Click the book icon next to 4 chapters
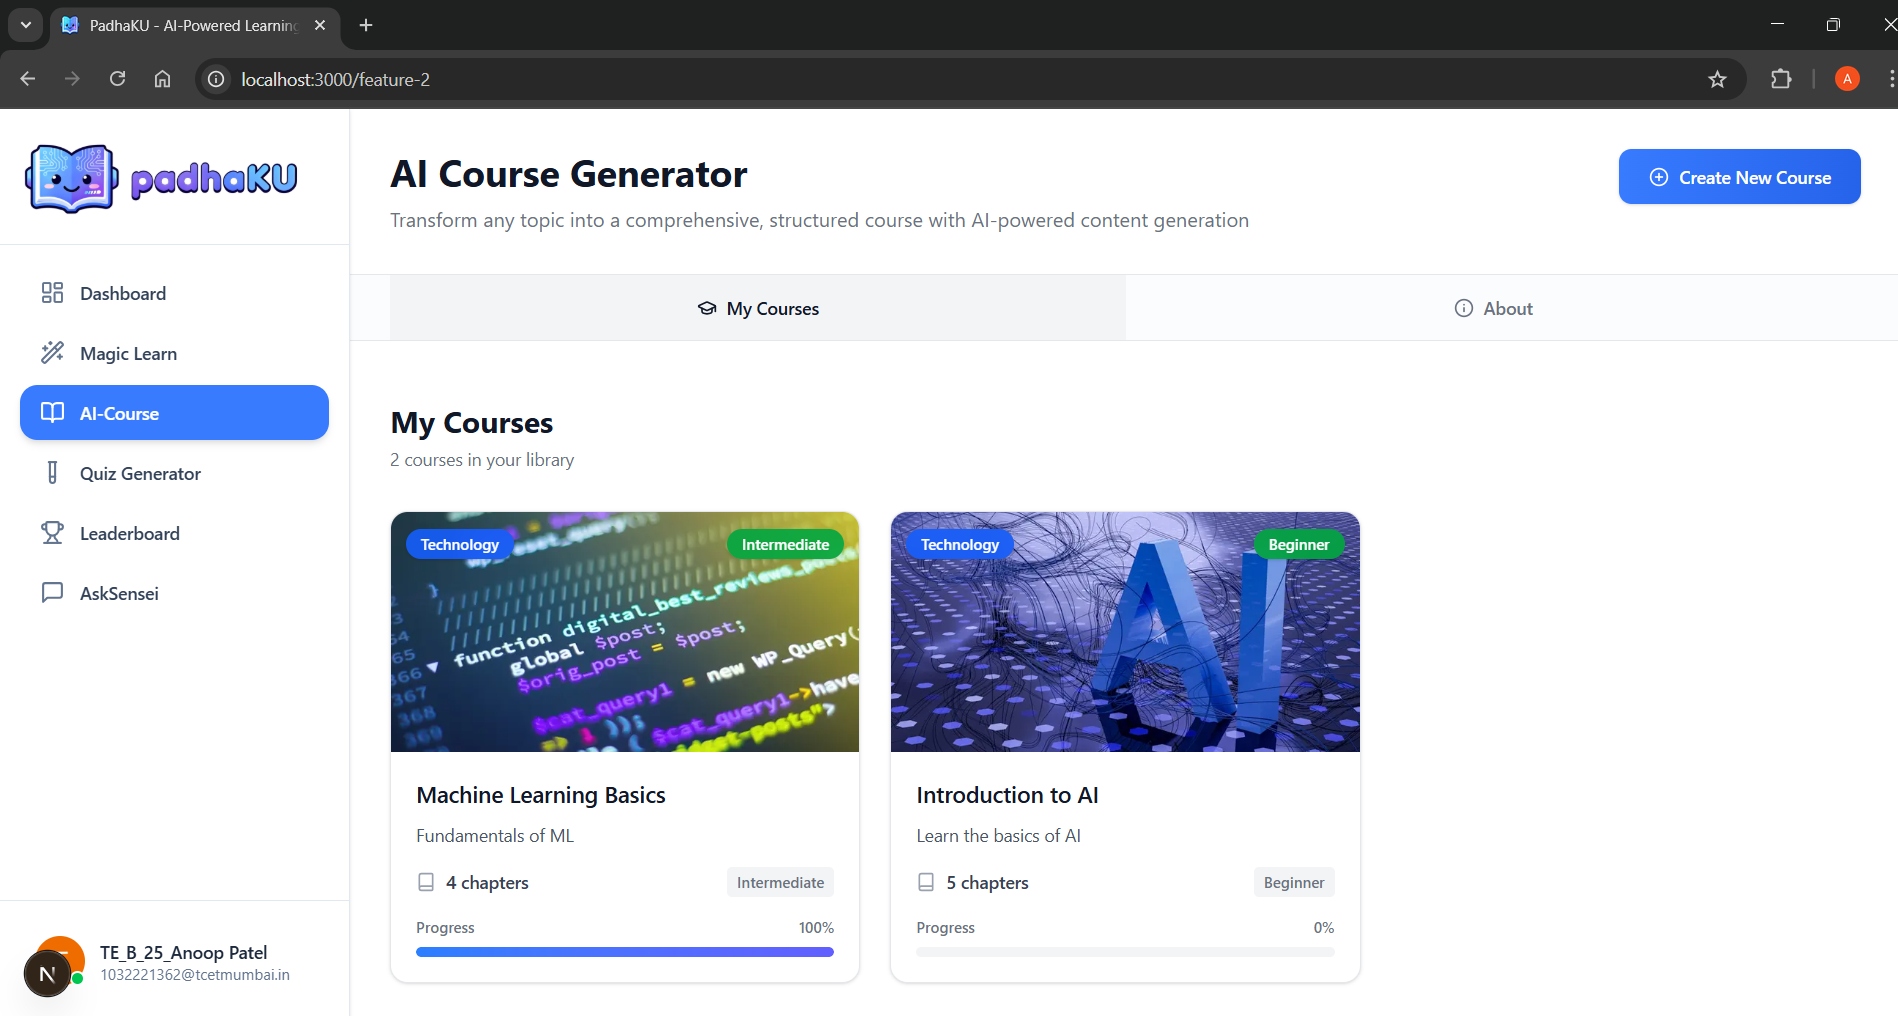 pos(426,882)
